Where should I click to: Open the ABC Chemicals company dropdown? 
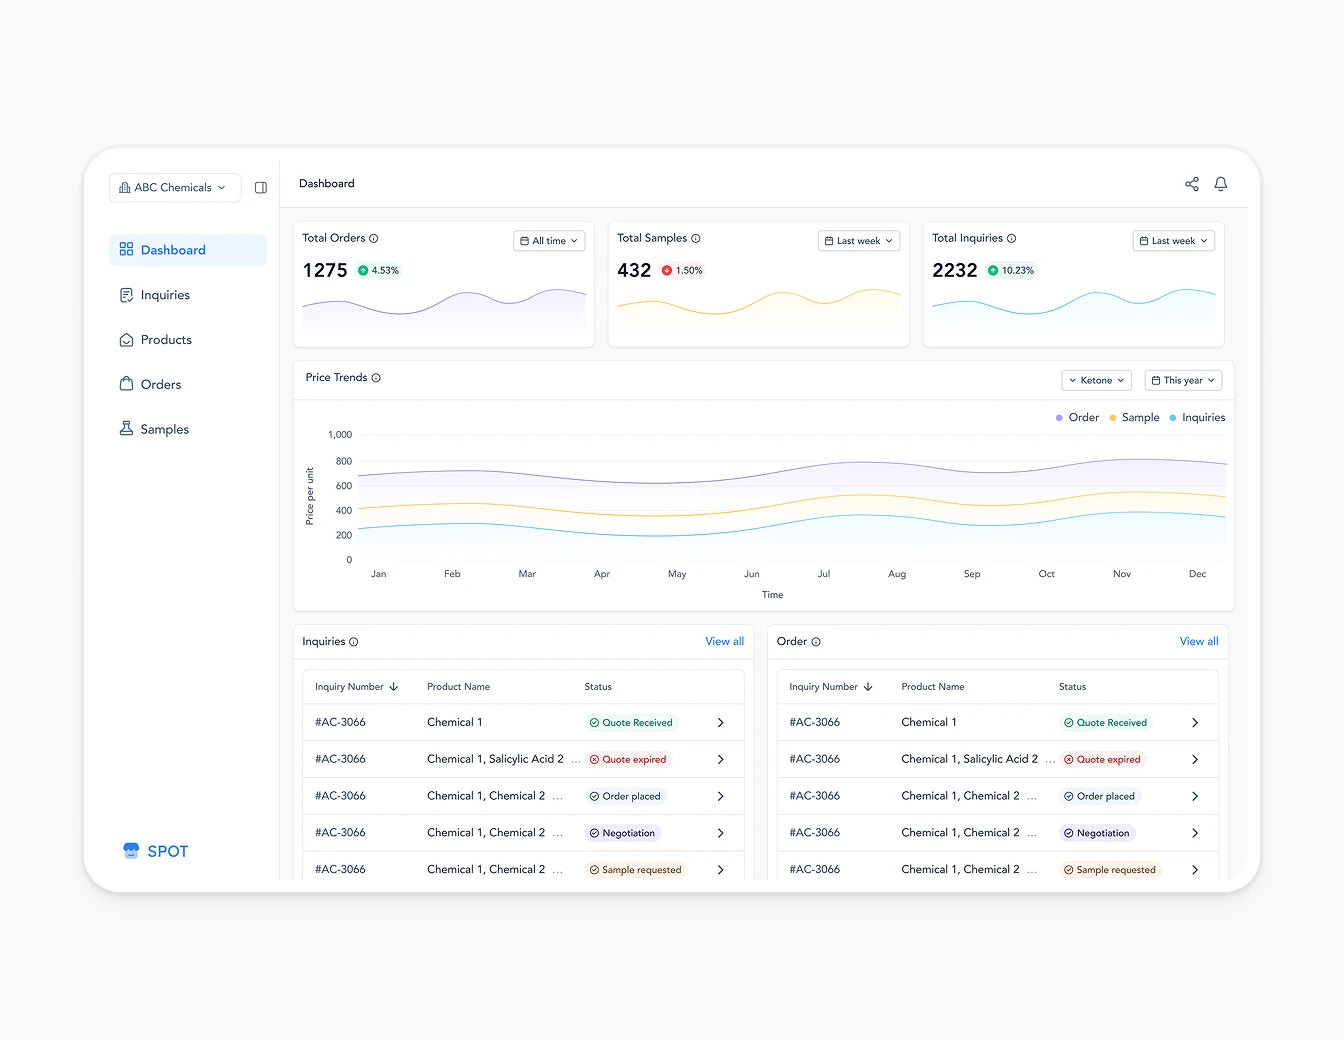tap(174, 187)
